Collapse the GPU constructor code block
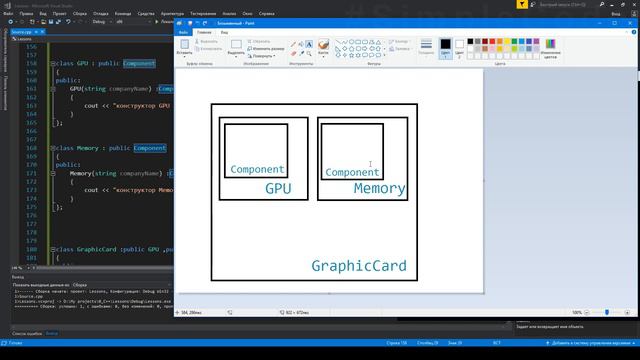 pos(53,89)
